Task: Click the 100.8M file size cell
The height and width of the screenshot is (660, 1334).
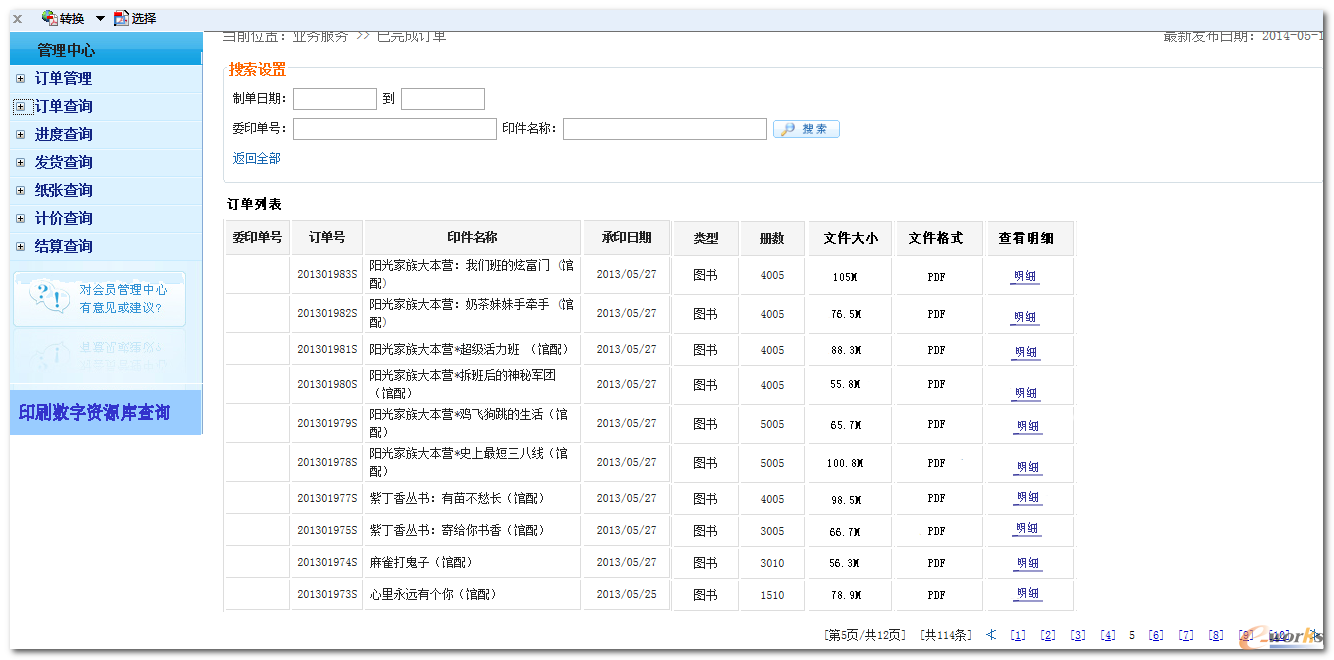Action: coord(850,464)
